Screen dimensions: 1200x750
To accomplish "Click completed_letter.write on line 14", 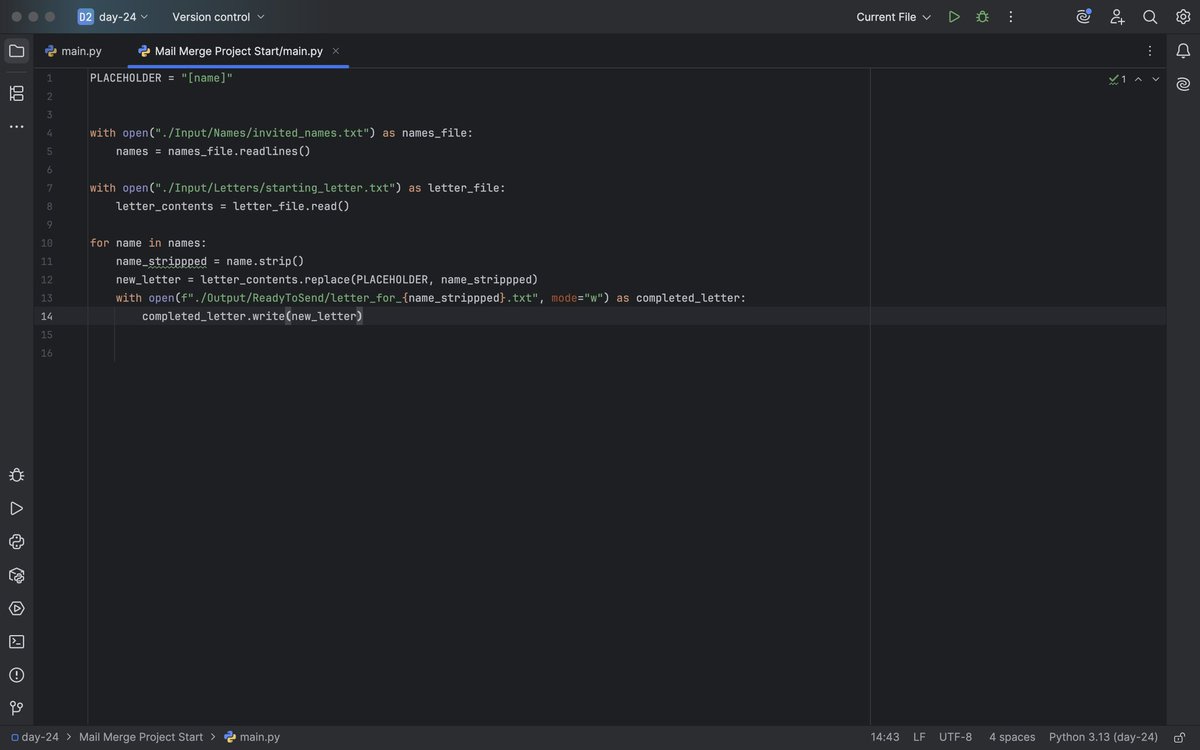I will coord(213,316).
